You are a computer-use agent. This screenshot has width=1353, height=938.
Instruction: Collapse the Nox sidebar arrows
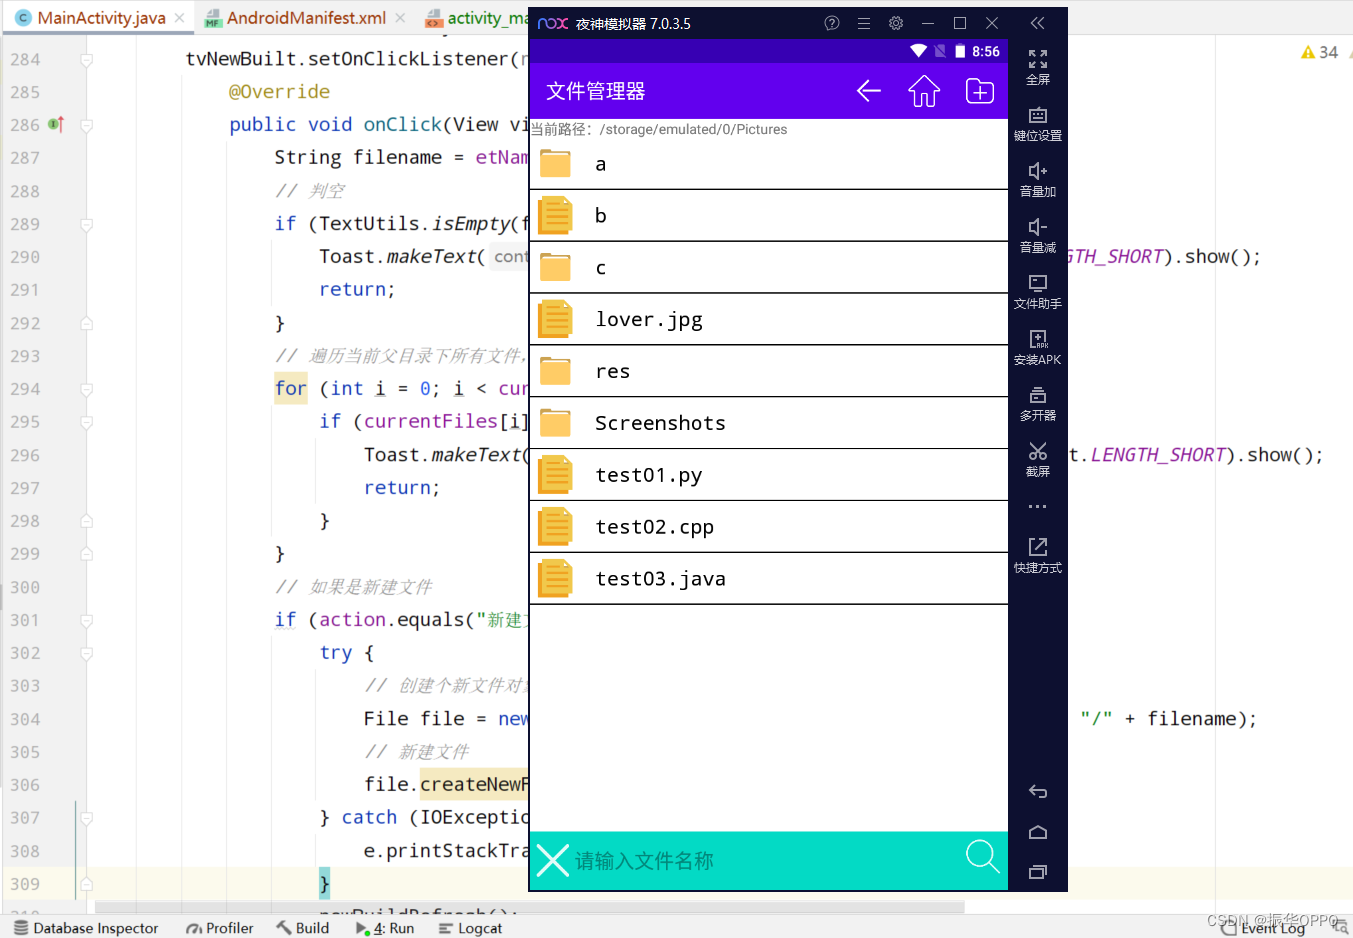point(1038,23)
